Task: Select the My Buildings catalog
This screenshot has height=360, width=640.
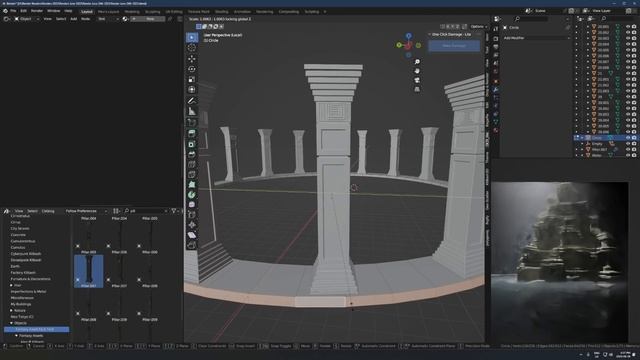Action: pyautogui.click(x=21, y=304)
